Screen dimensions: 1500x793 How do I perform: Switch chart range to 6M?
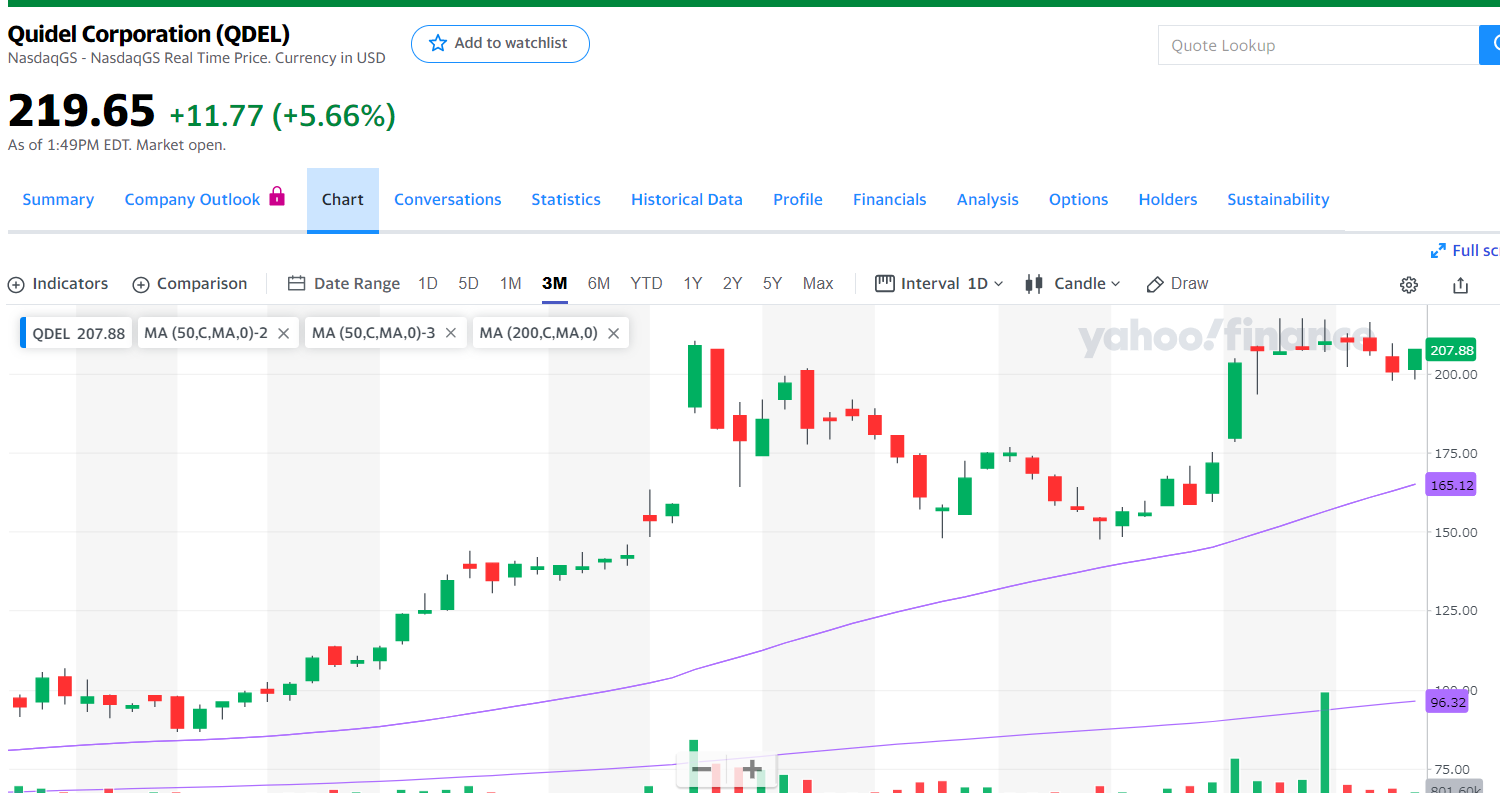click(x=599, y=284)
